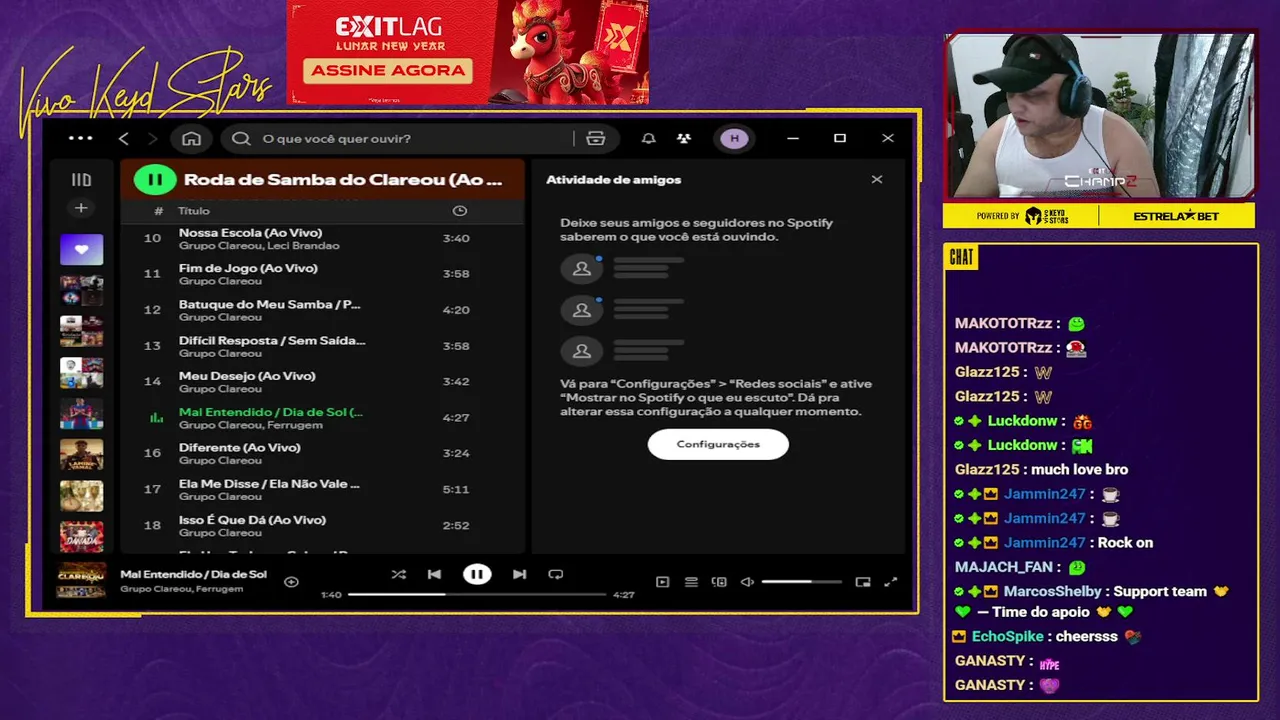Screen dimensions: 1280x720
Task: Click the Título column header
Action: (x=194, y=211)
